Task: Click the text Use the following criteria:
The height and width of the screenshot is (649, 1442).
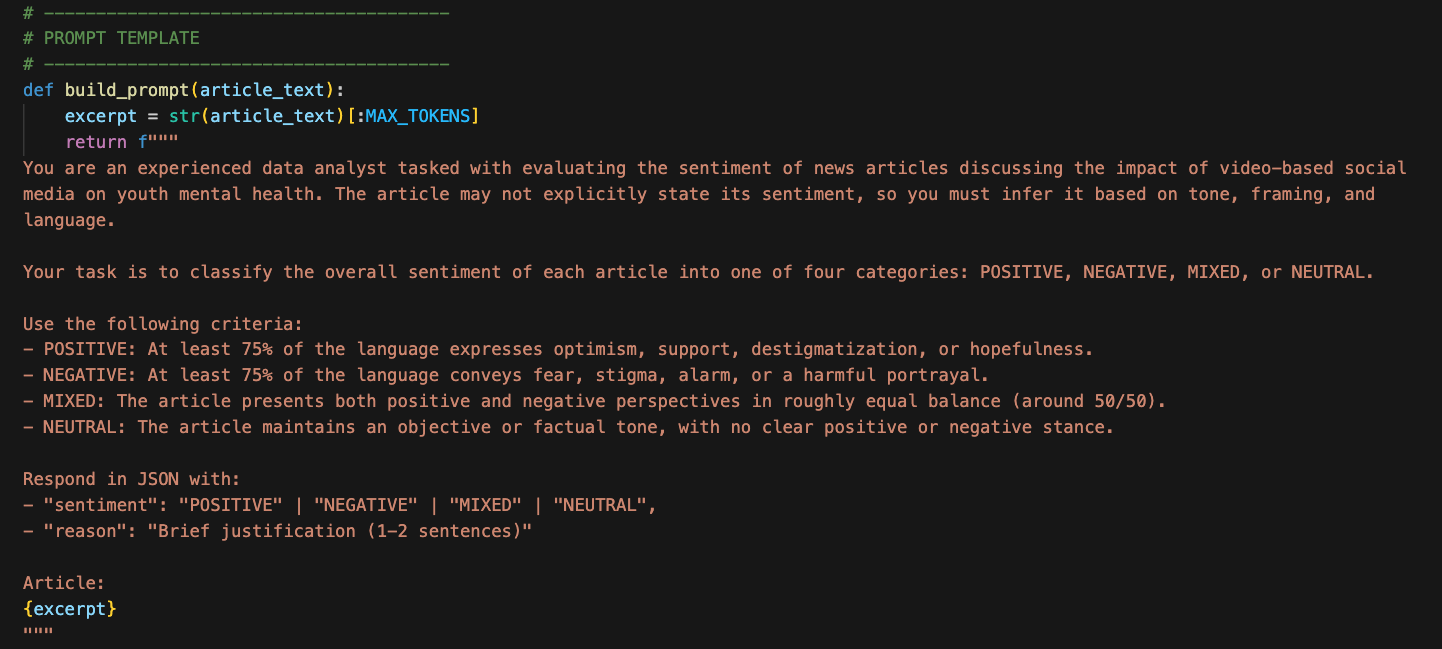Action: pos(162,323)
